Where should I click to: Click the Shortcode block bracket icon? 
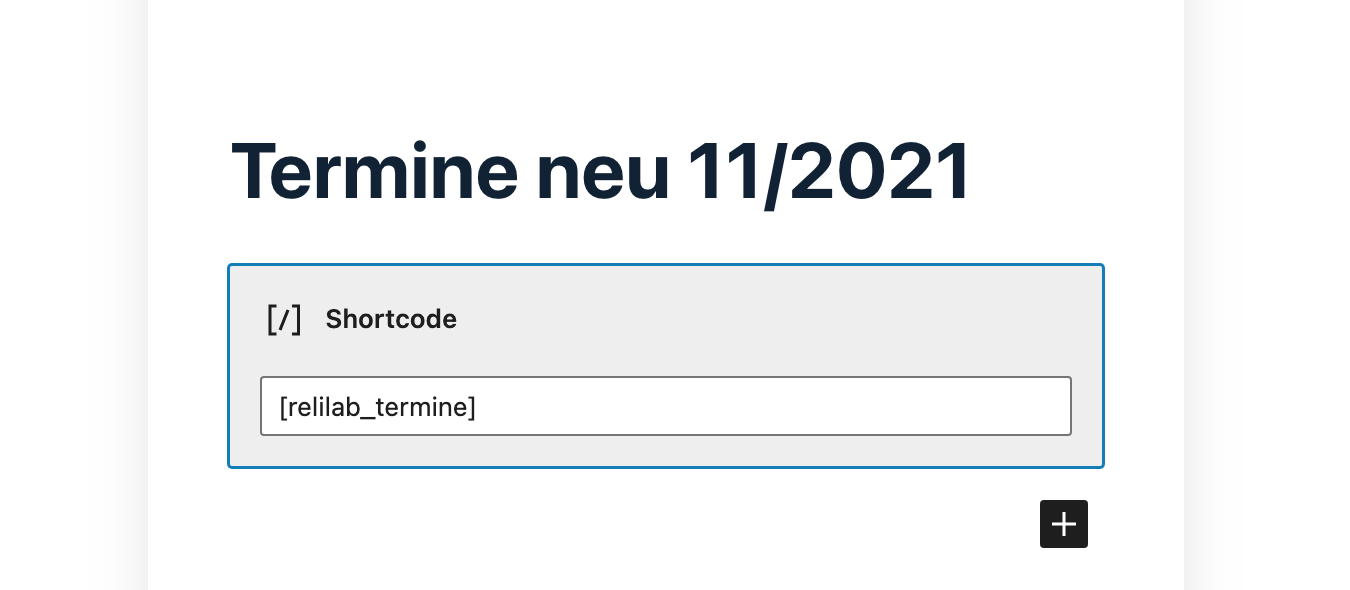[284, 319]
